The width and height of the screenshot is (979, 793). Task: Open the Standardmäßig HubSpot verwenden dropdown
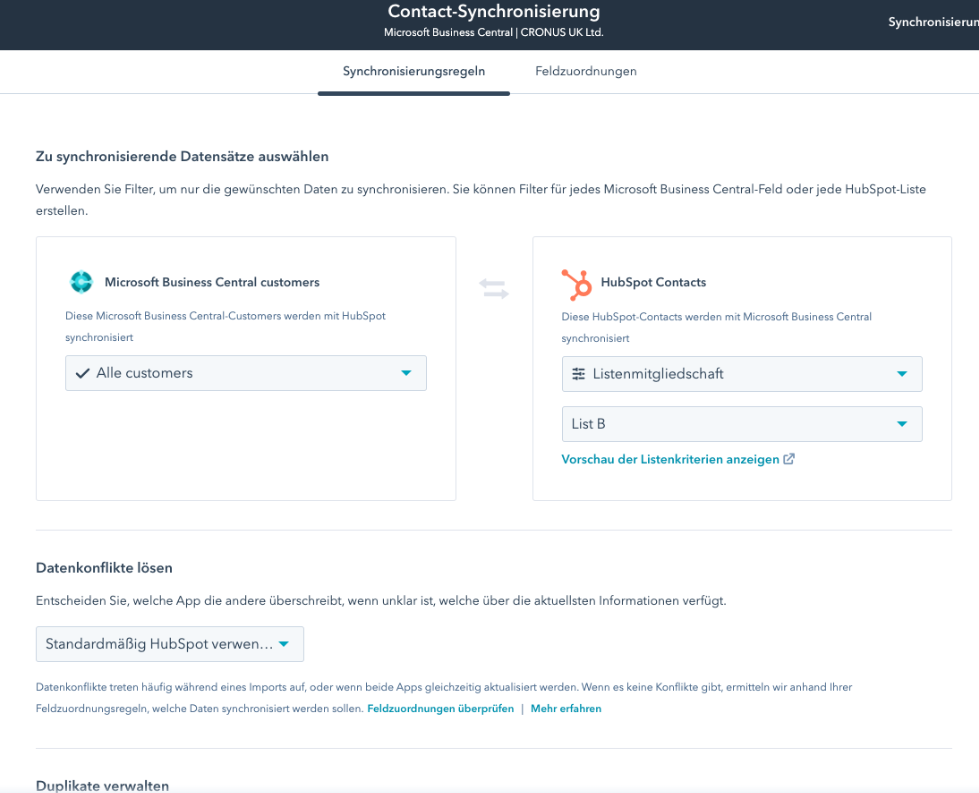tap(170, 644)
